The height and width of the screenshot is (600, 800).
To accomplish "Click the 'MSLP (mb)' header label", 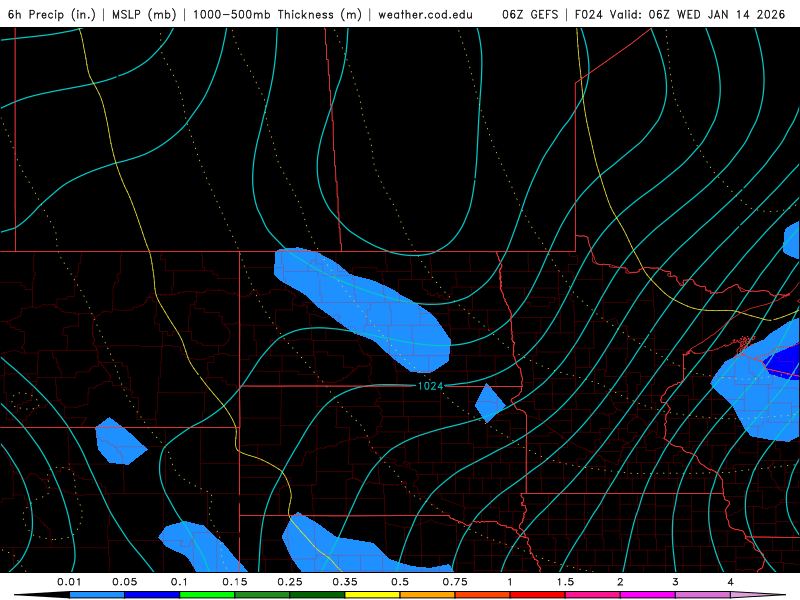I will [x=144, y=14].
